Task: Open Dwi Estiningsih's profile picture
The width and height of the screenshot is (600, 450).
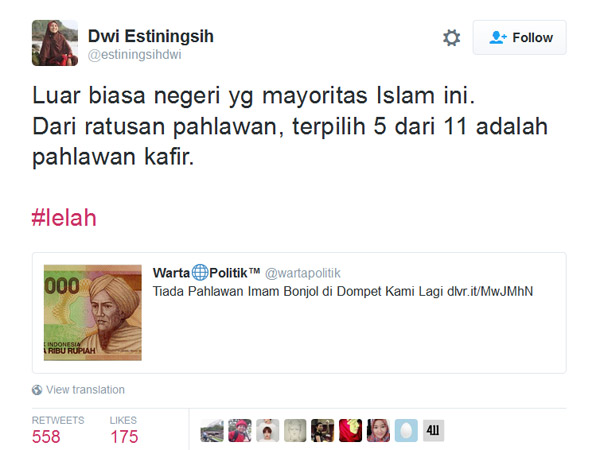Action: [x=55, y=43]
